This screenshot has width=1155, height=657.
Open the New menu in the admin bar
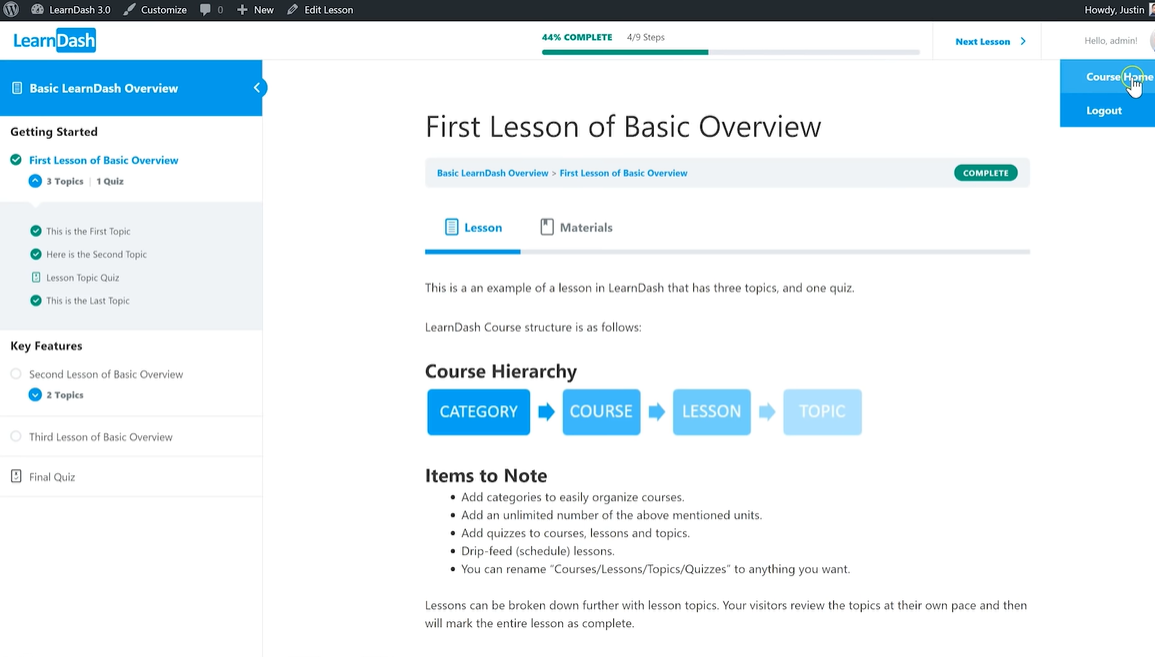[240, 9]
